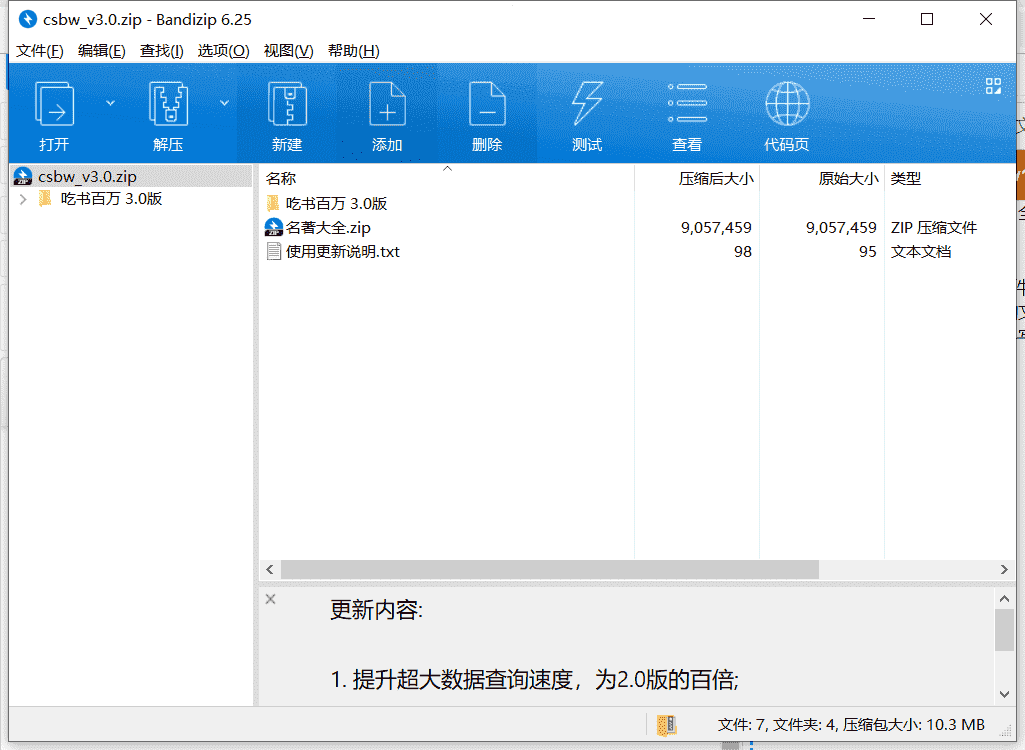Viewport: 1025px width, 750px height.
Task: Click the zip icon of 名著大全.zip
Action: click(x=273, y=228)
